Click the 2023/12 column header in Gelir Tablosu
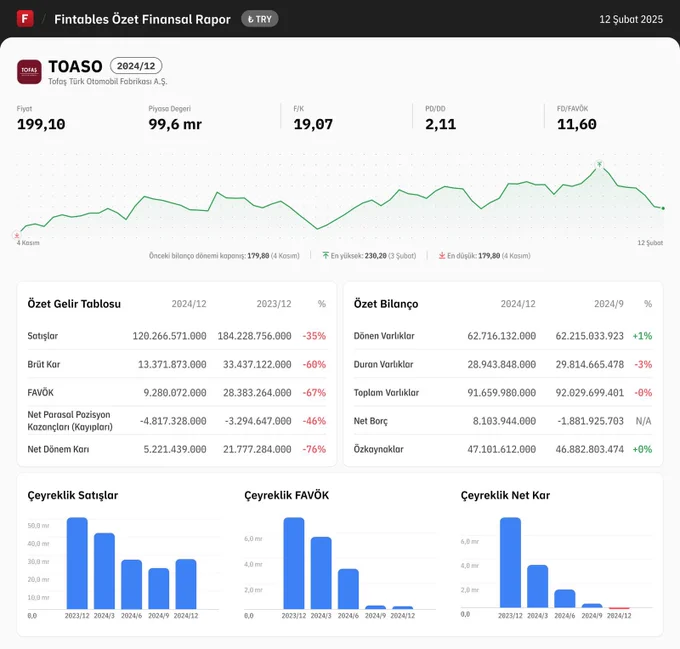This screenshot has width=680, height=649. pyautogui.click(x=274, y=304)
